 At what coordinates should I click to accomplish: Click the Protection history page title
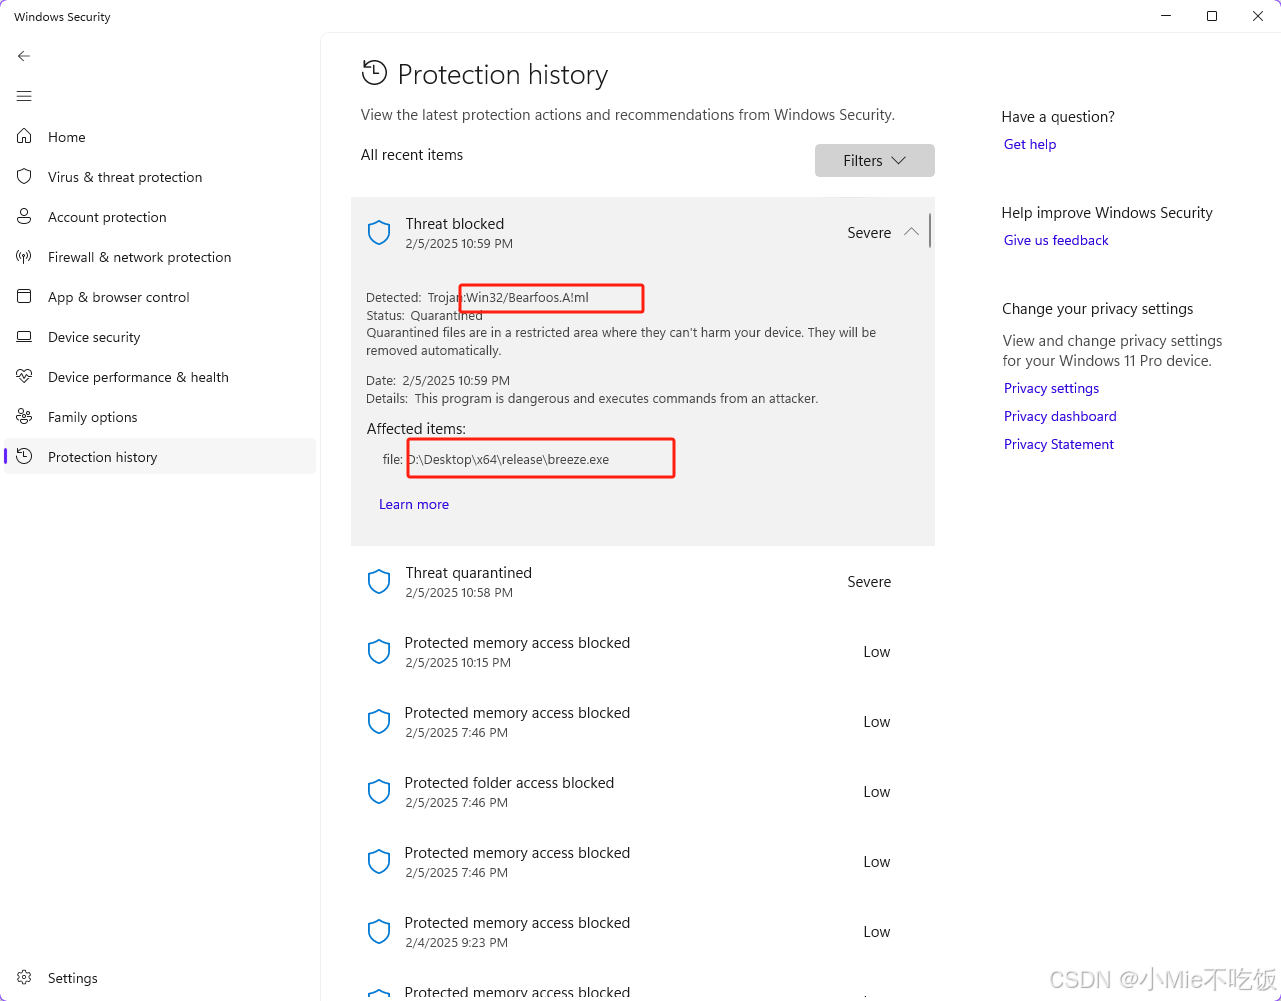pyautogui.click(x=503, y=75)
